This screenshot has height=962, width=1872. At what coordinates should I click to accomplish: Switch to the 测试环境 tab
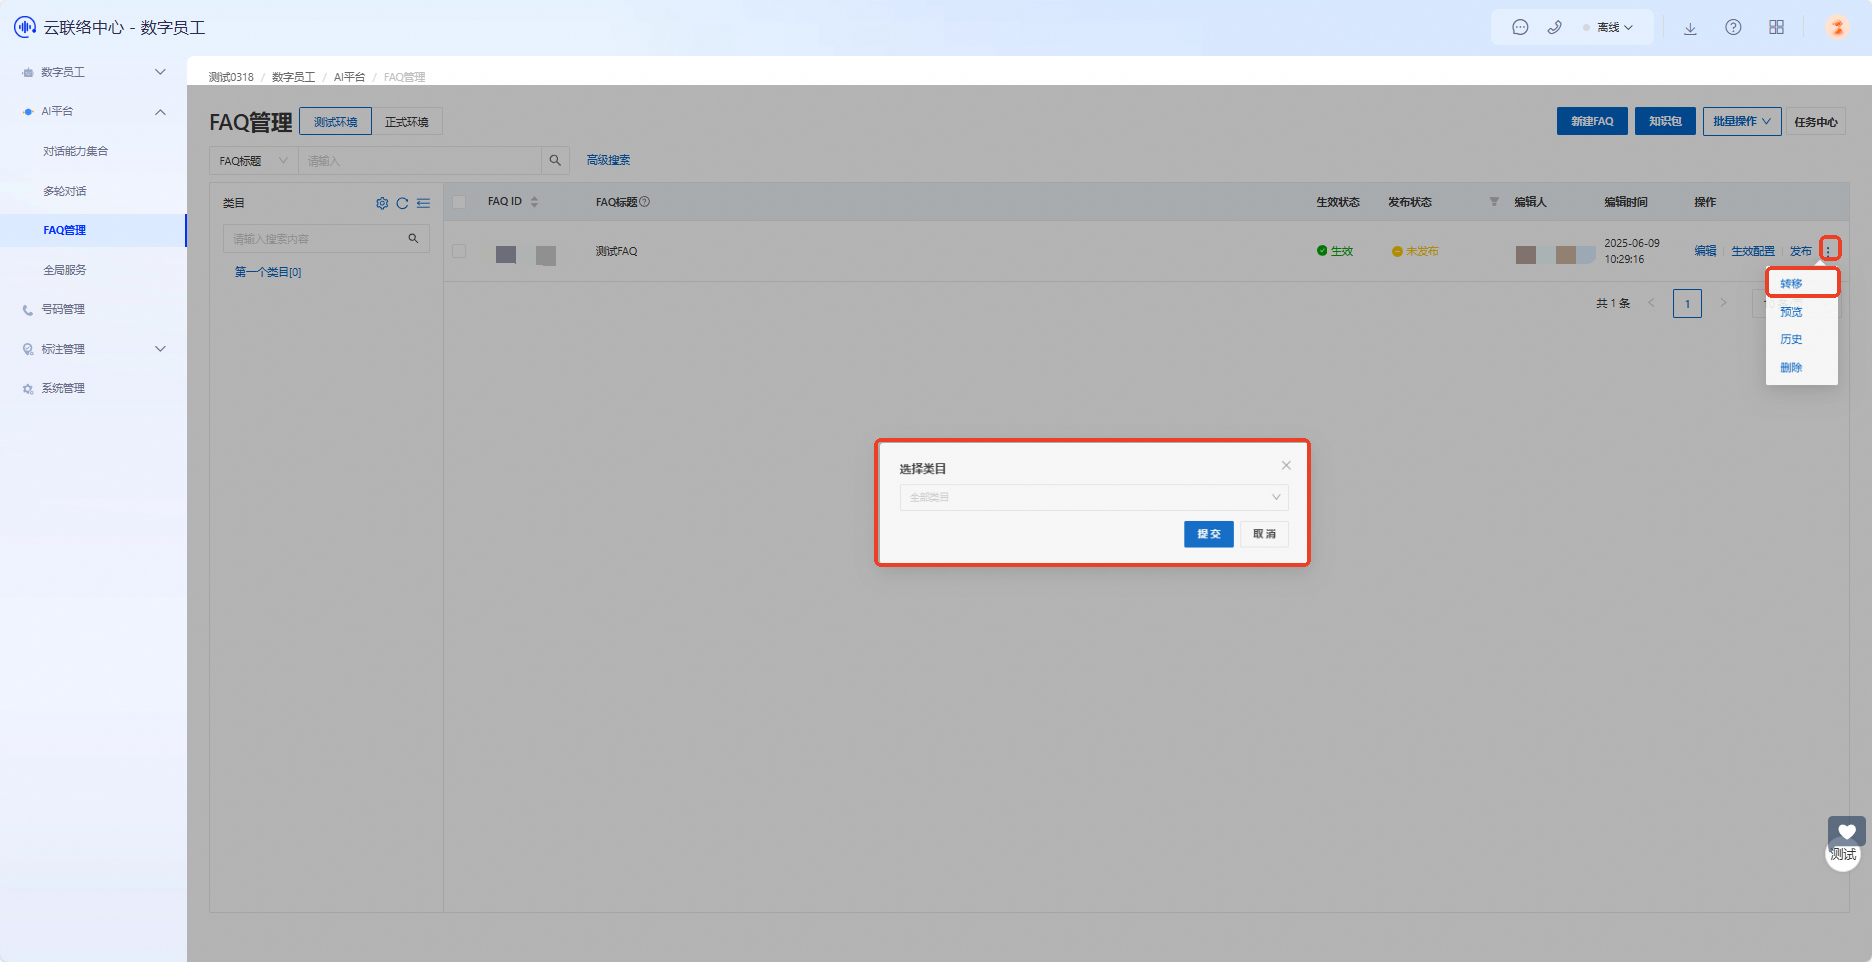tap(336, 121)
